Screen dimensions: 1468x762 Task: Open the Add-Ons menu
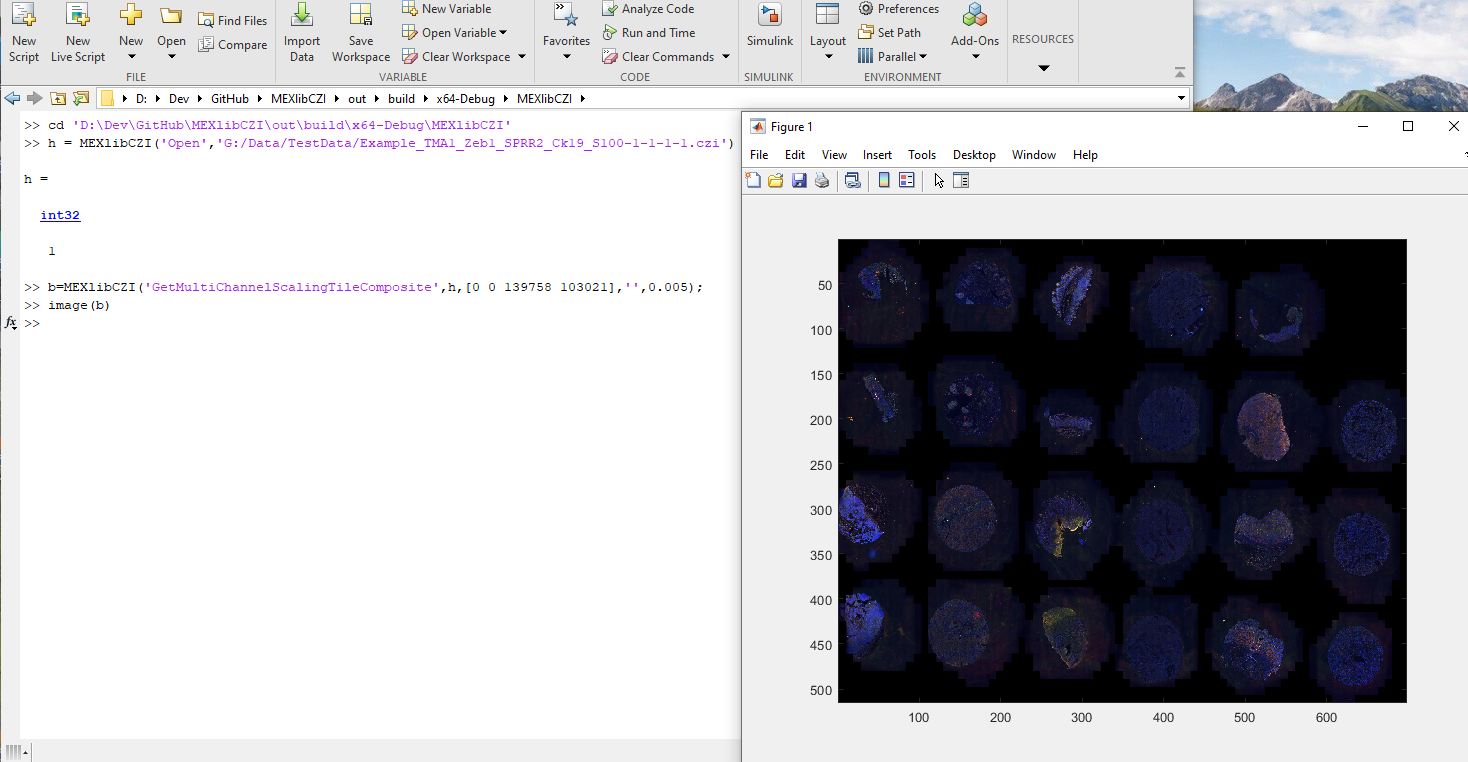point(975,32)
